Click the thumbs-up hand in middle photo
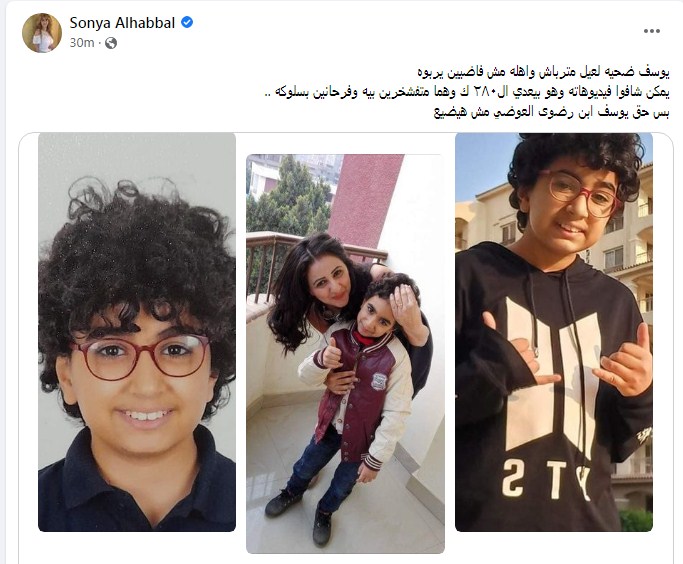The width and height of the screenshot is (683, 564). point(331,355)
